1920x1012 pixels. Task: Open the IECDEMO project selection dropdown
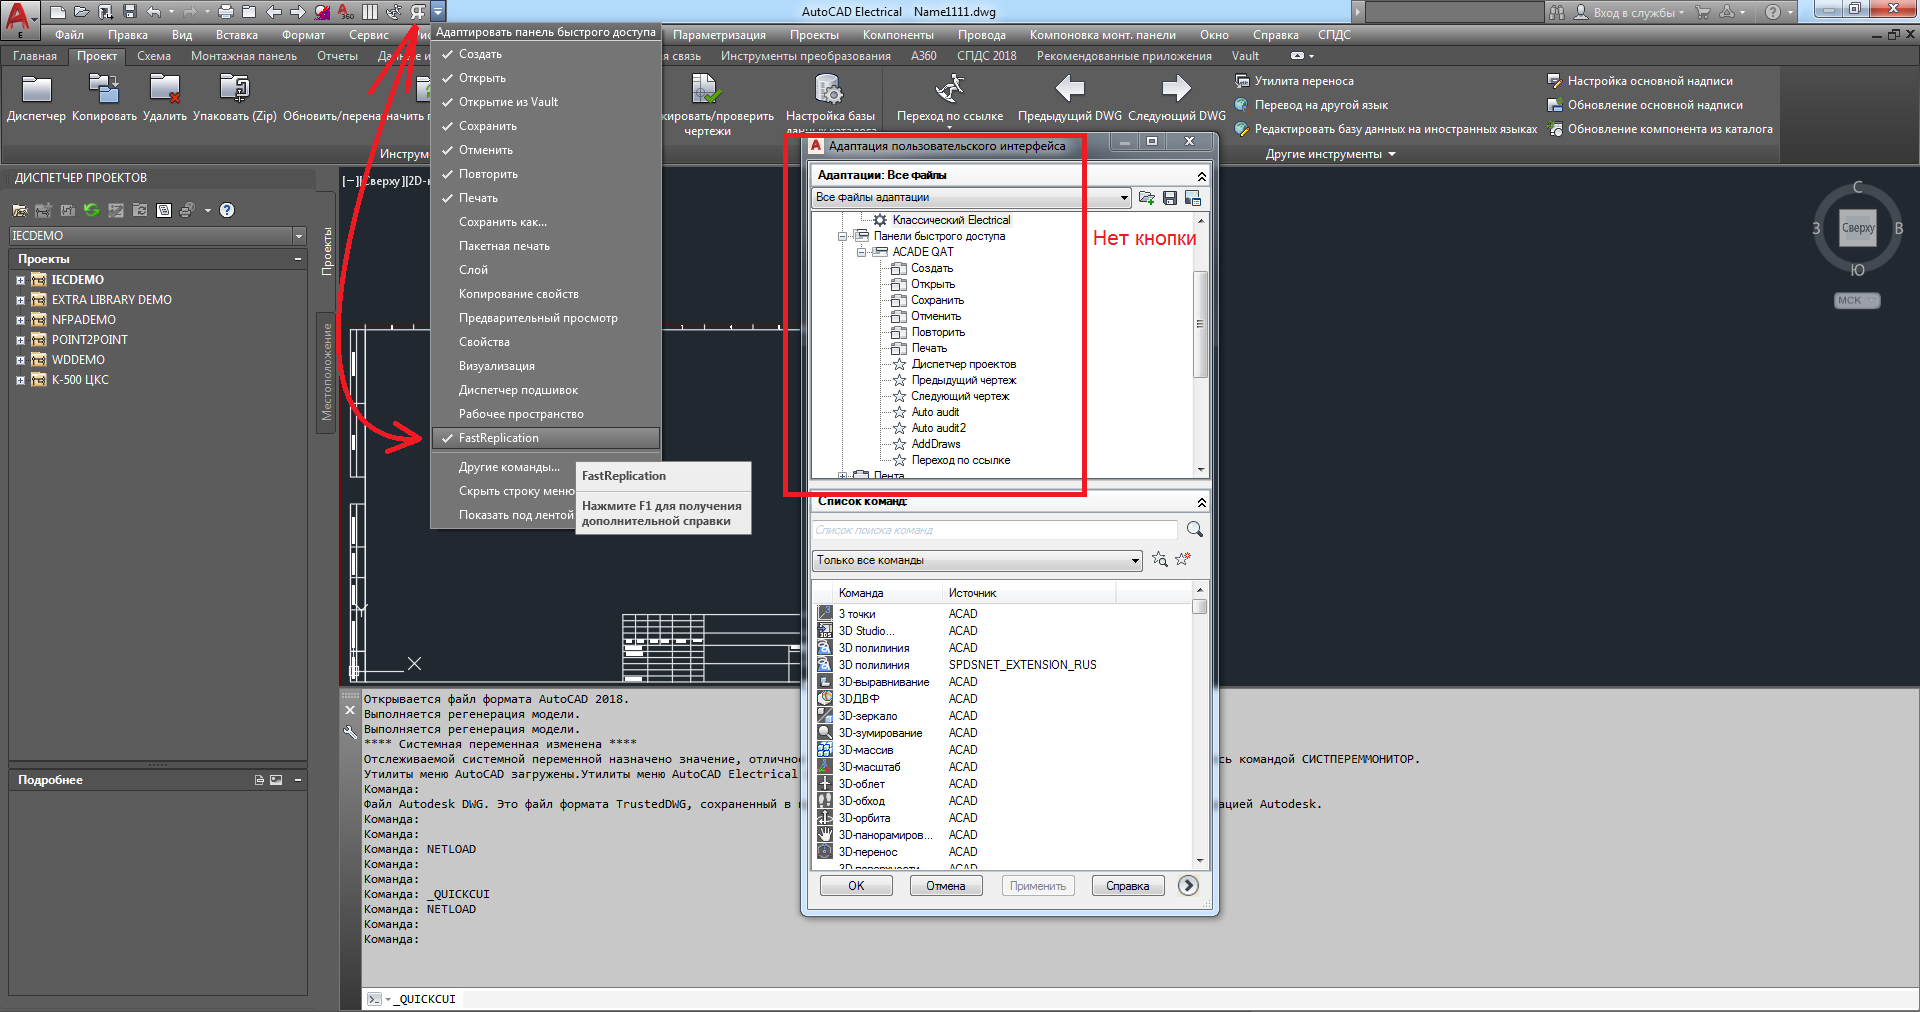[x=298, y=236]
